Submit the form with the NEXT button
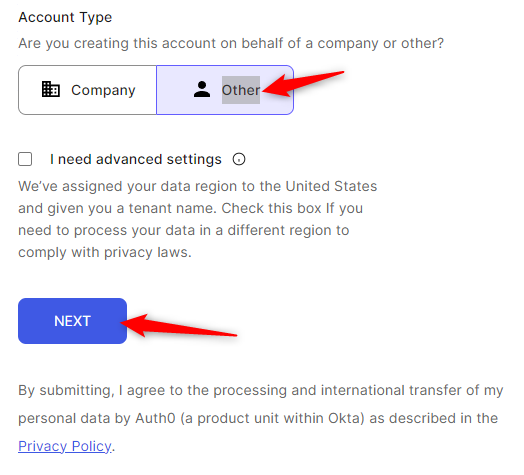The image size is (524, 475). (73, 321)
